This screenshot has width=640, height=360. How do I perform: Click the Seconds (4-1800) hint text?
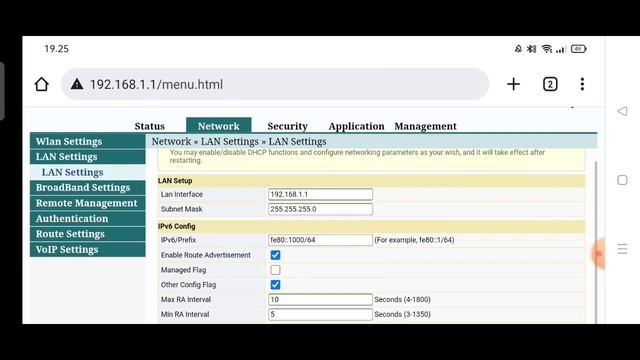pyautogui.click(x=402, y=300)
